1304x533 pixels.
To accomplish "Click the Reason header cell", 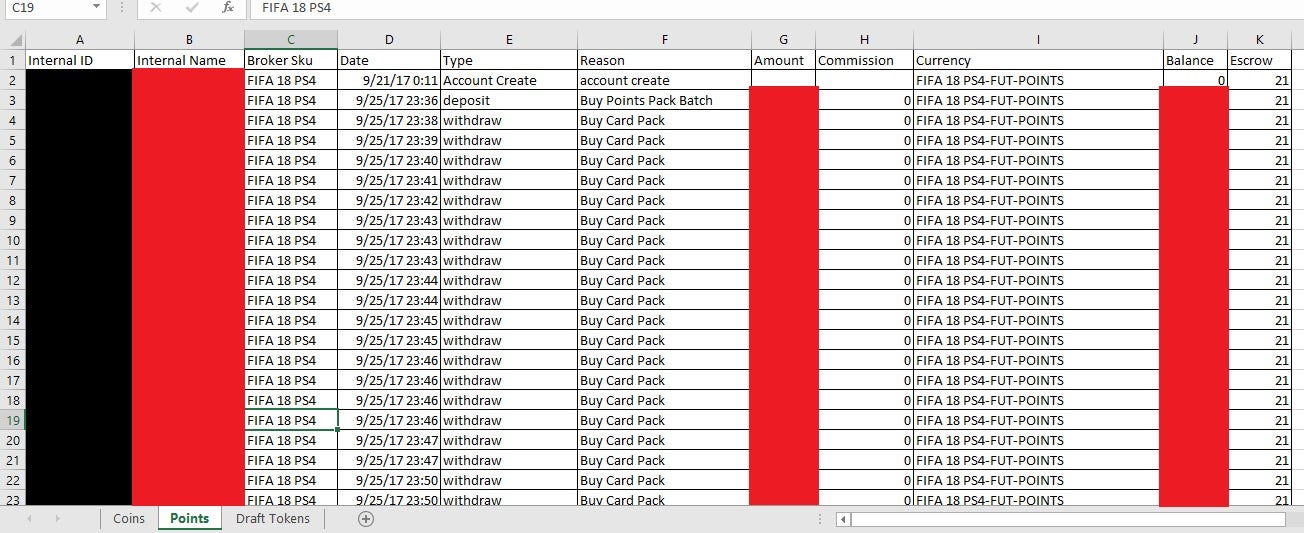I will point(664,60).
